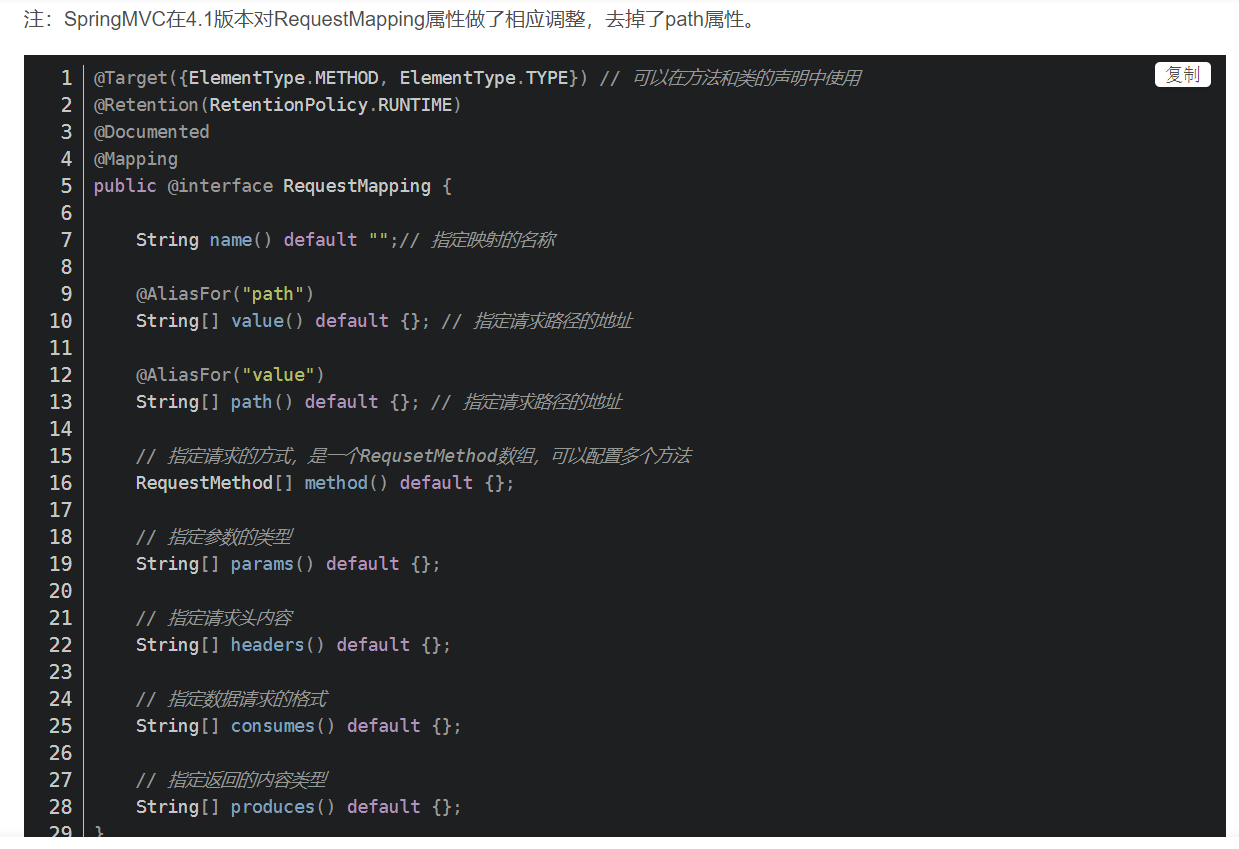Viewport: 1239px width, 849px height.
Task: Click the comment 可以在方法和类的声明中使用
Action: click(x=730, y=78)
